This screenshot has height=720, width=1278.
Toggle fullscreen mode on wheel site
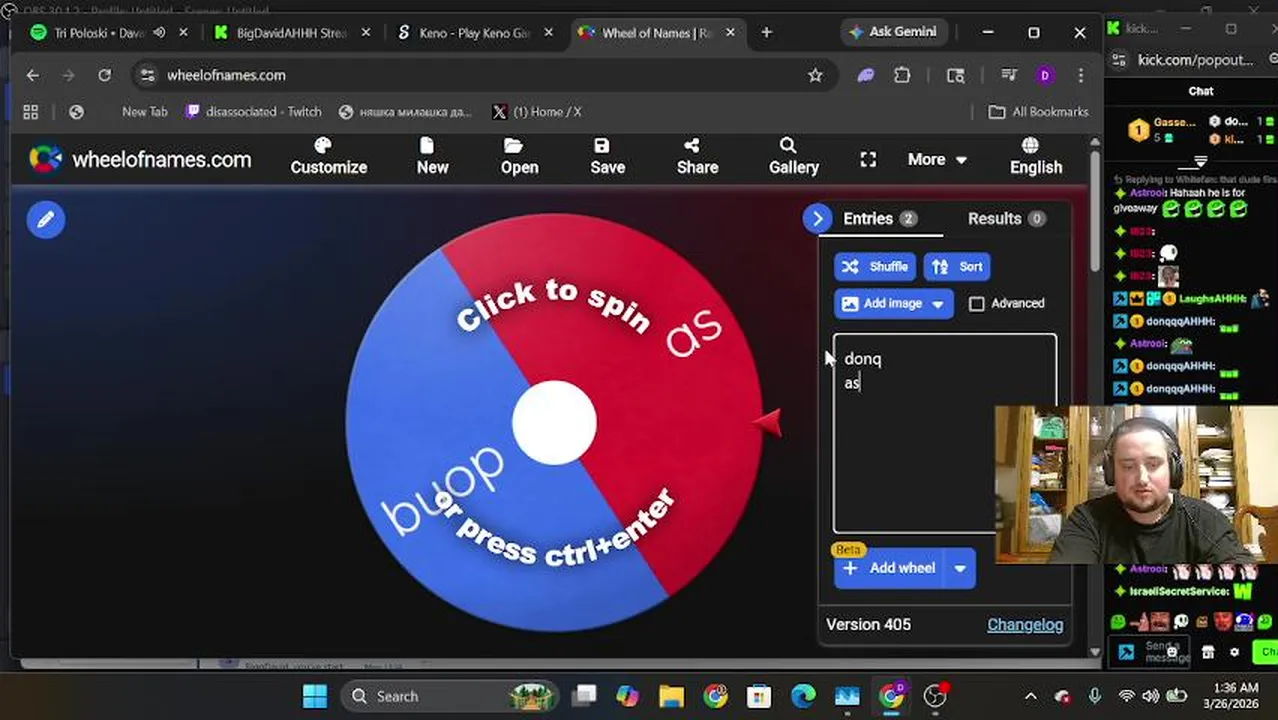point(868,159)
